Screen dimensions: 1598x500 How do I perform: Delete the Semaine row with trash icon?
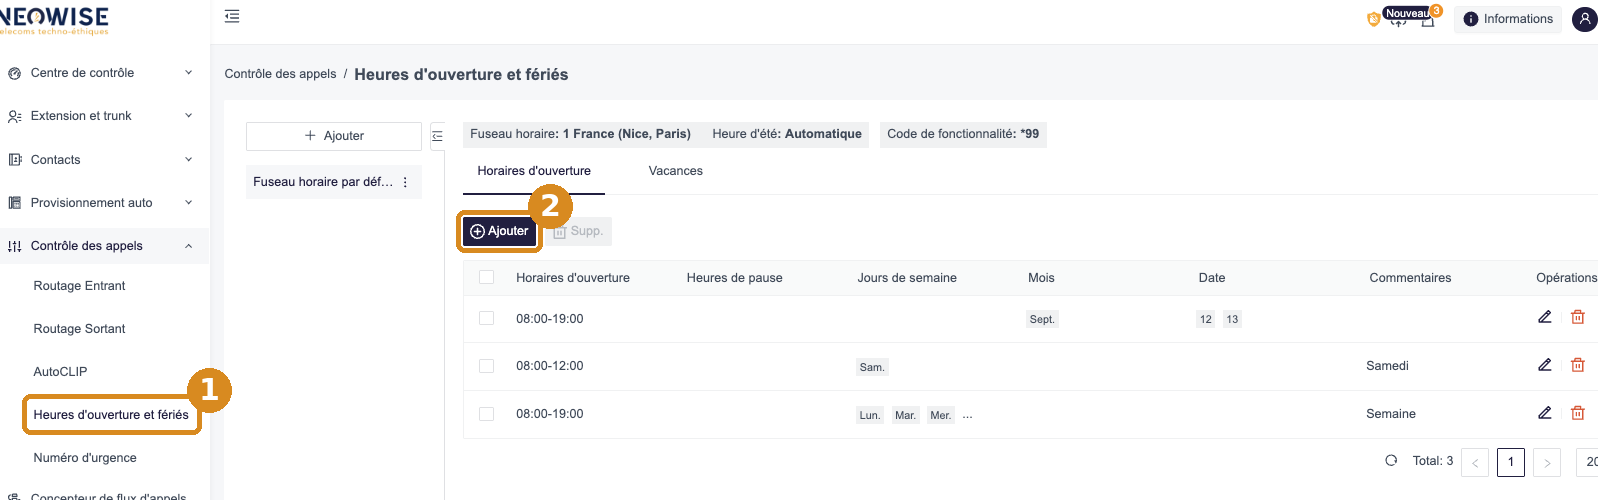(1578, 413)
